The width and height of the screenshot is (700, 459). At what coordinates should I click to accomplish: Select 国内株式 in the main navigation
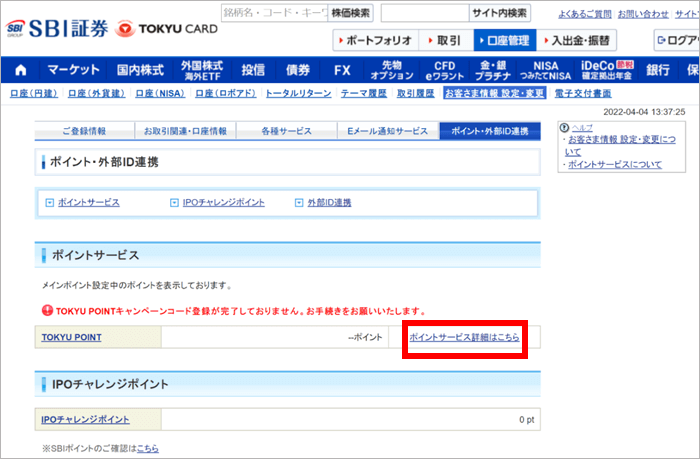click(140, 70)
